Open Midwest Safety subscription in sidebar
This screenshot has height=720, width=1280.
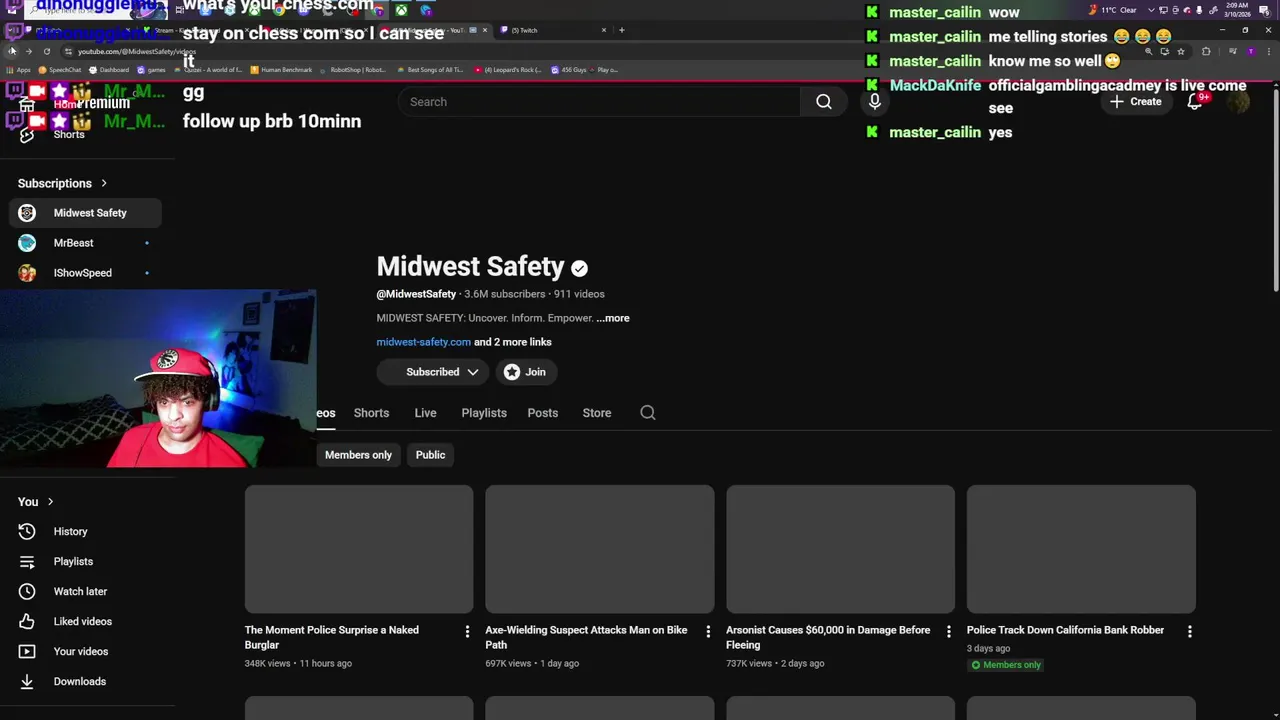pyautogui.click(x=86, y=213)
